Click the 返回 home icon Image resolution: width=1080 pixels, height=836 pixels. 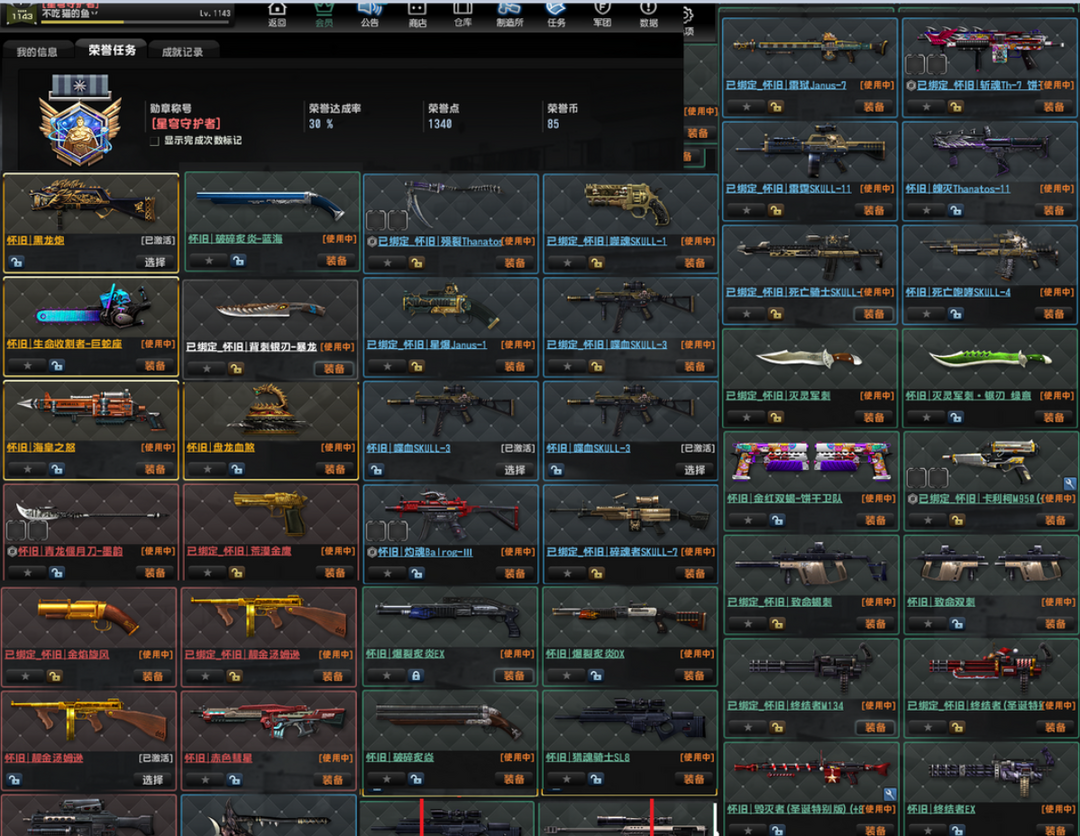pos(277,14)
